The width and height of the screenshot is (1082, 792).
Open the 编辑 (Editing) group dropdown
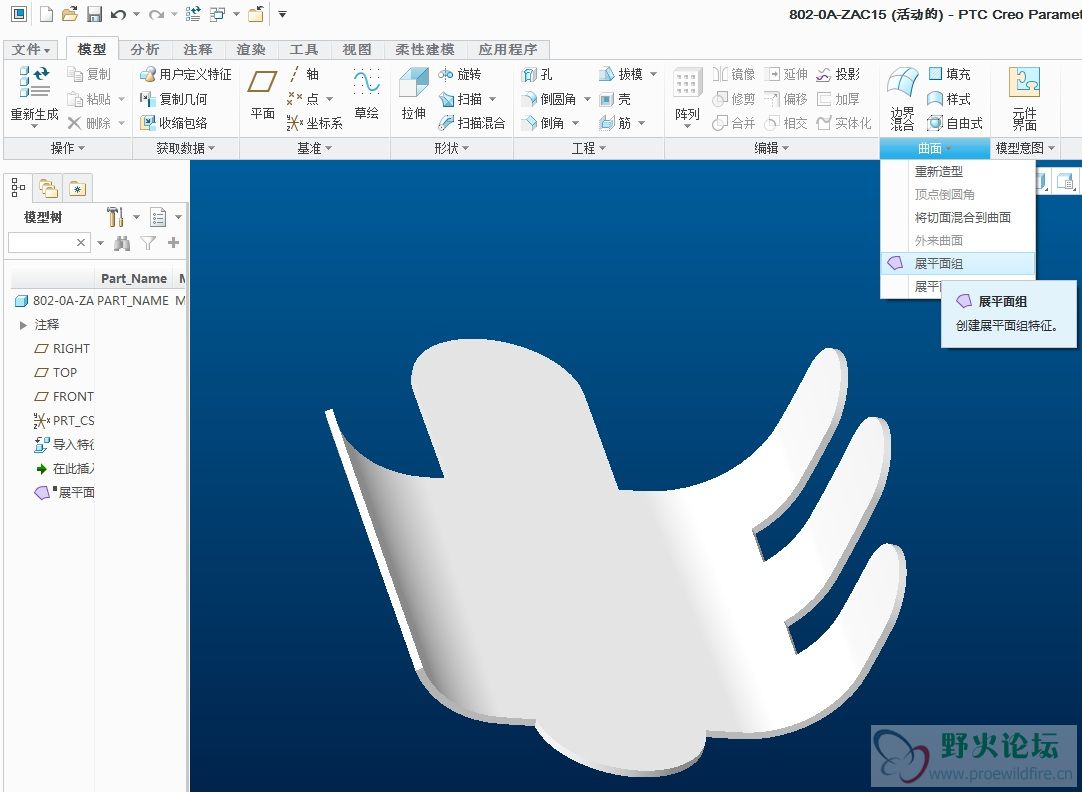771,148
